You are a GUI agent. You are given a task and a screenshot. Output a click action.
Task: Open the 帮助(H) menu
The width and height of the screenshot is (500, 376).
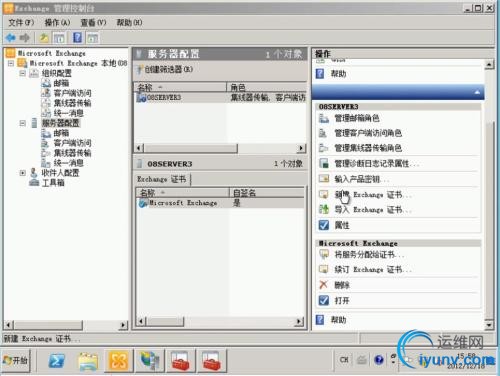[129, 23]
